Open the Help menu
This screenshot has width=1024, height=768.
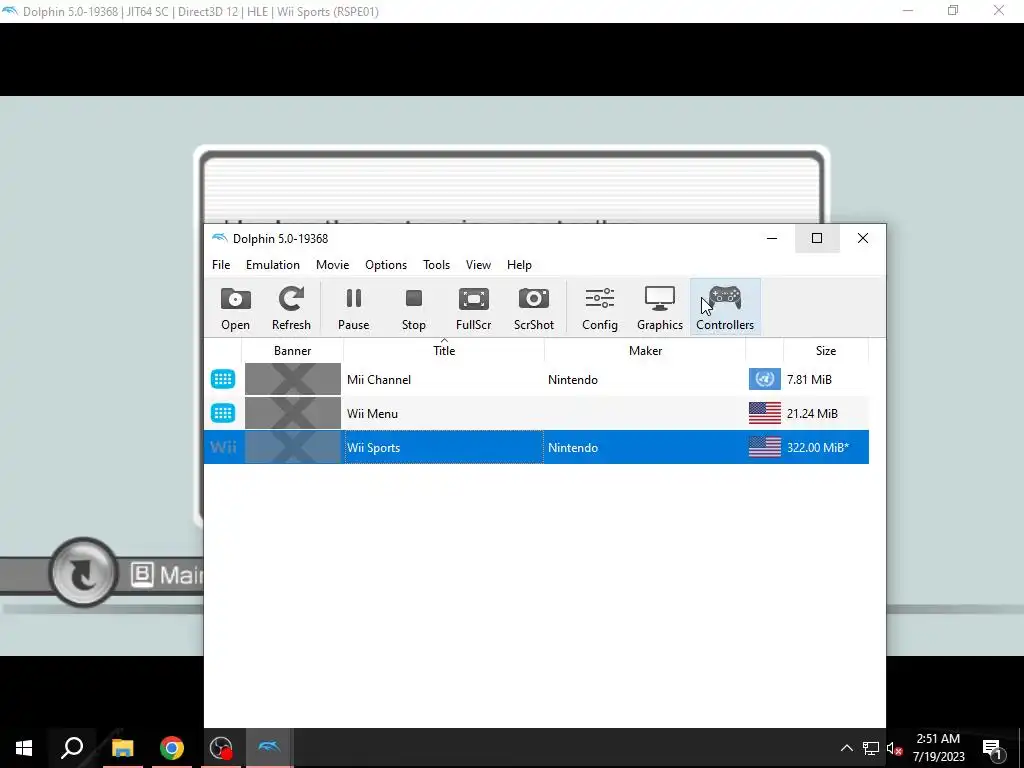coord(519,264)
